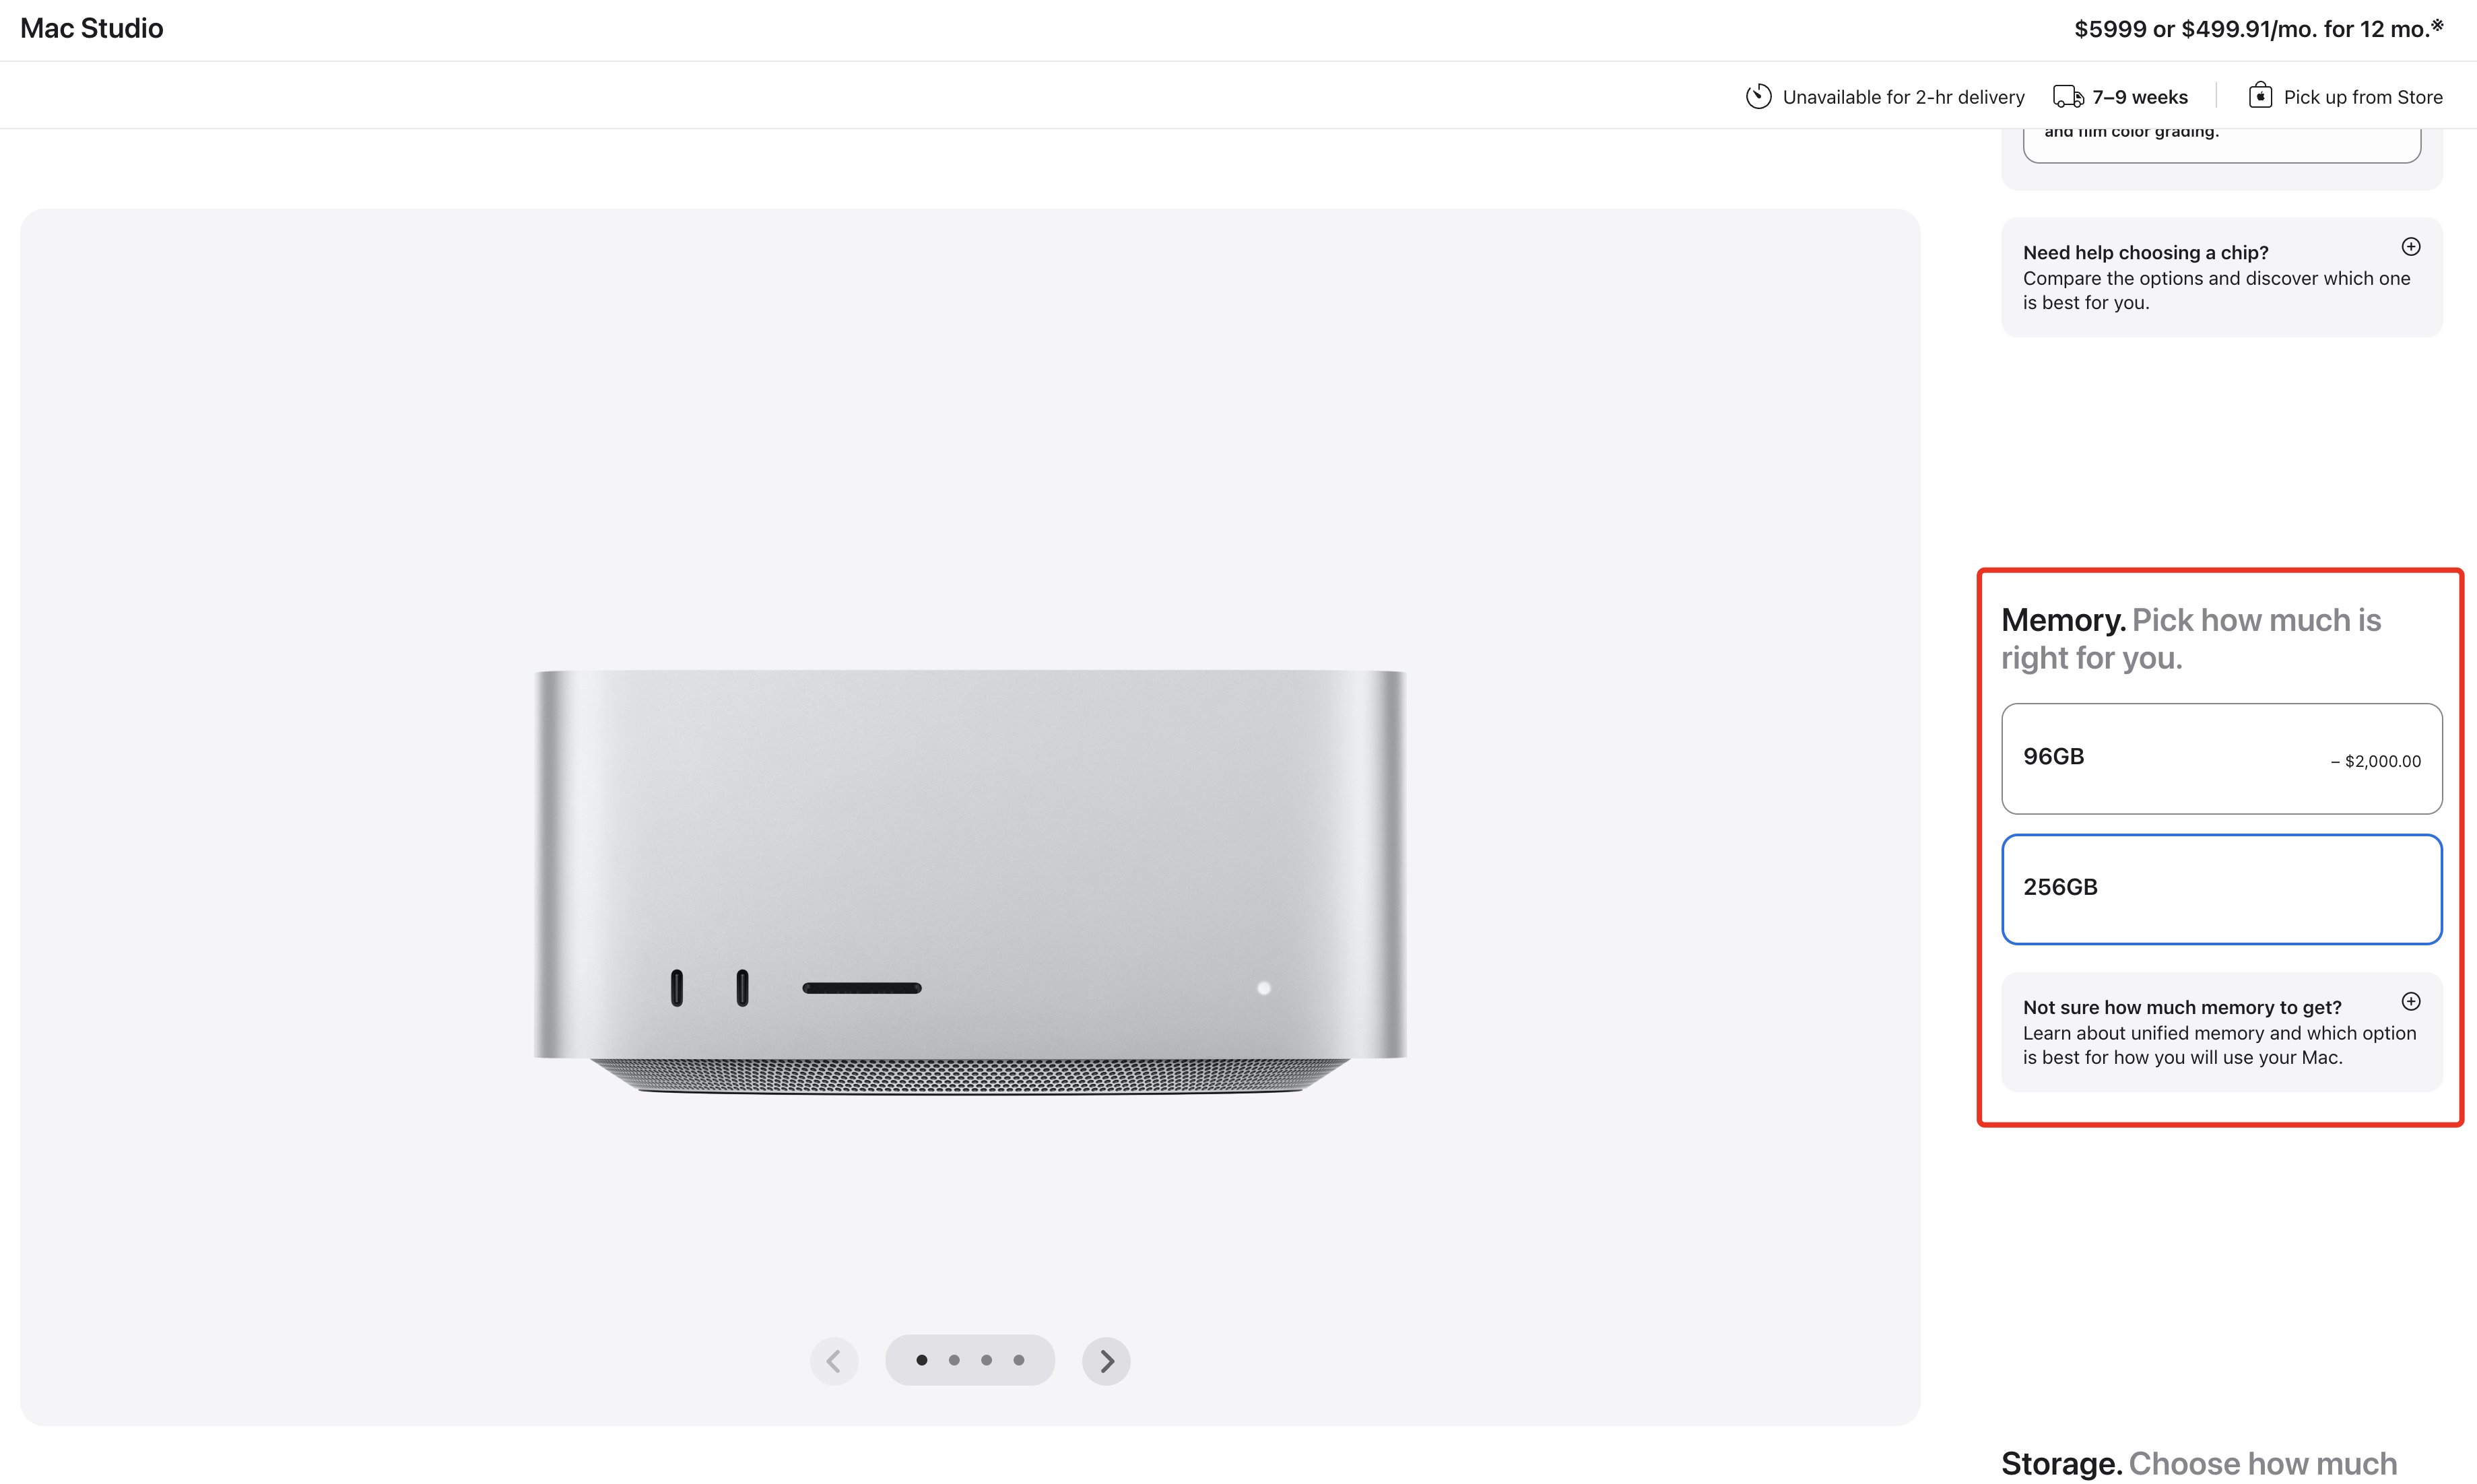This screenshot has height=1484, width=2477.
Task: Click the previous image arrow
Action: tap(834, 1361)
